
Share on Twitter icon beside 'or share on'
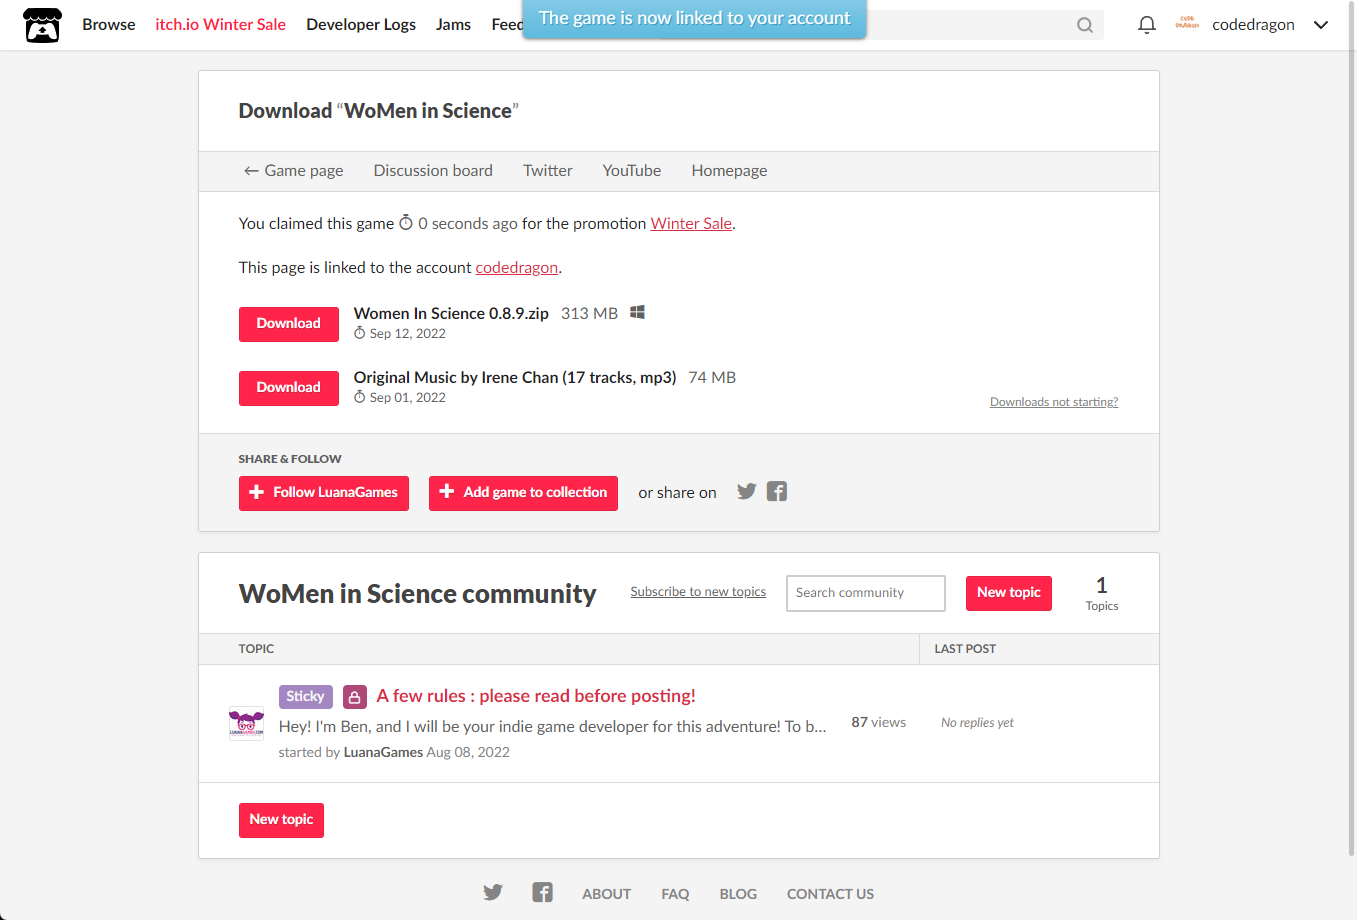point(746,491)
